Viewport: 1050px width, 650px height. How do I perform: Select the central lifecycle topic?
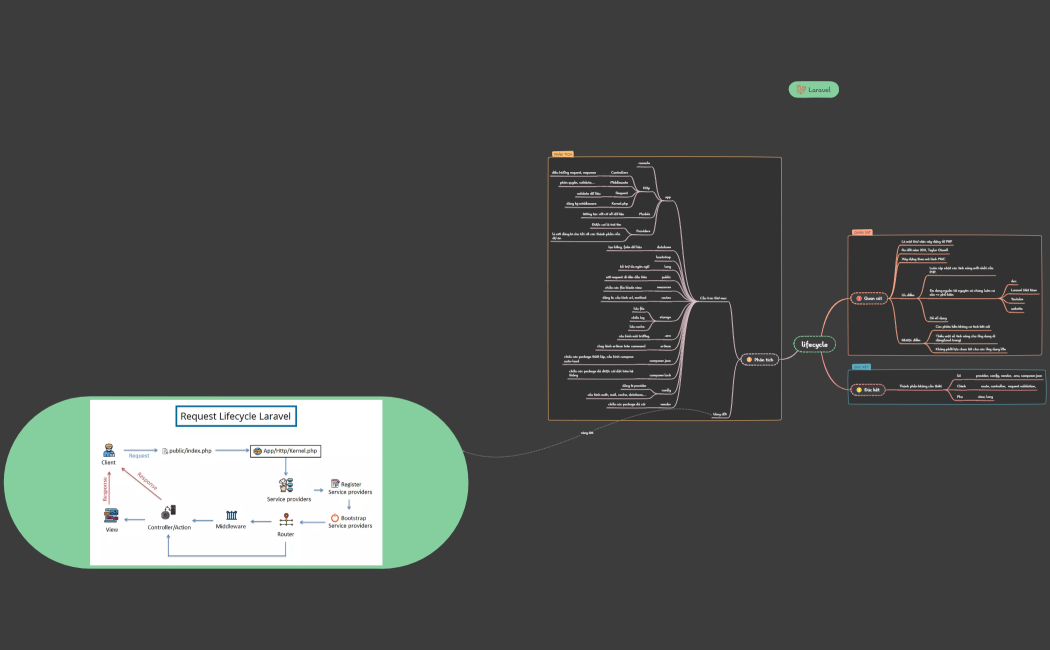[814, 344]
